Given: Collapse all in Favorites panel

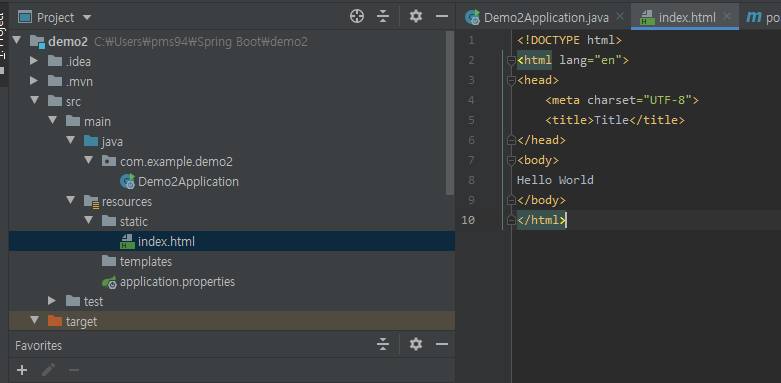Looking at the screenshot, I should [x=383, y=344].
